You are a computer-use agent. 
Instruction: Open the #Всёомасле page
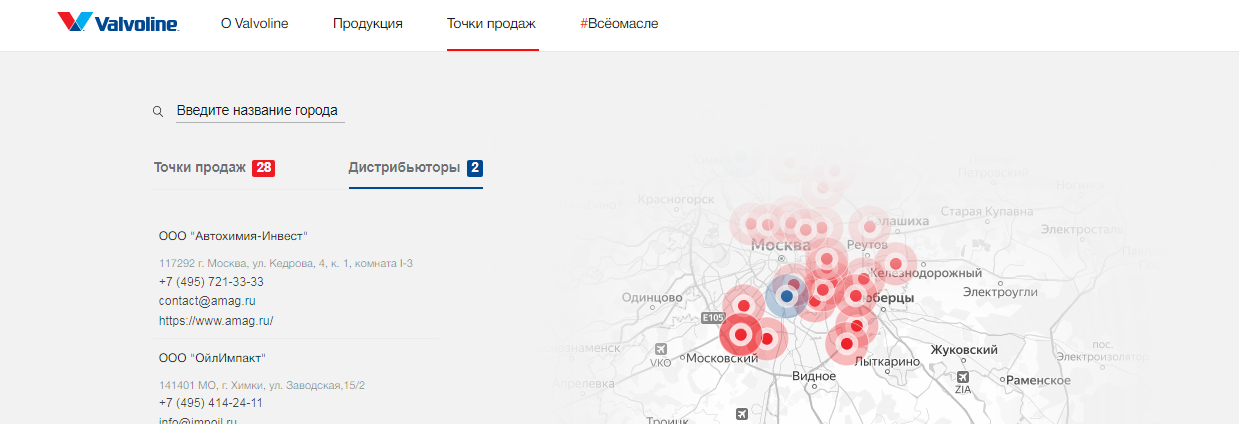pyautogui.click(x=619, y=23)
